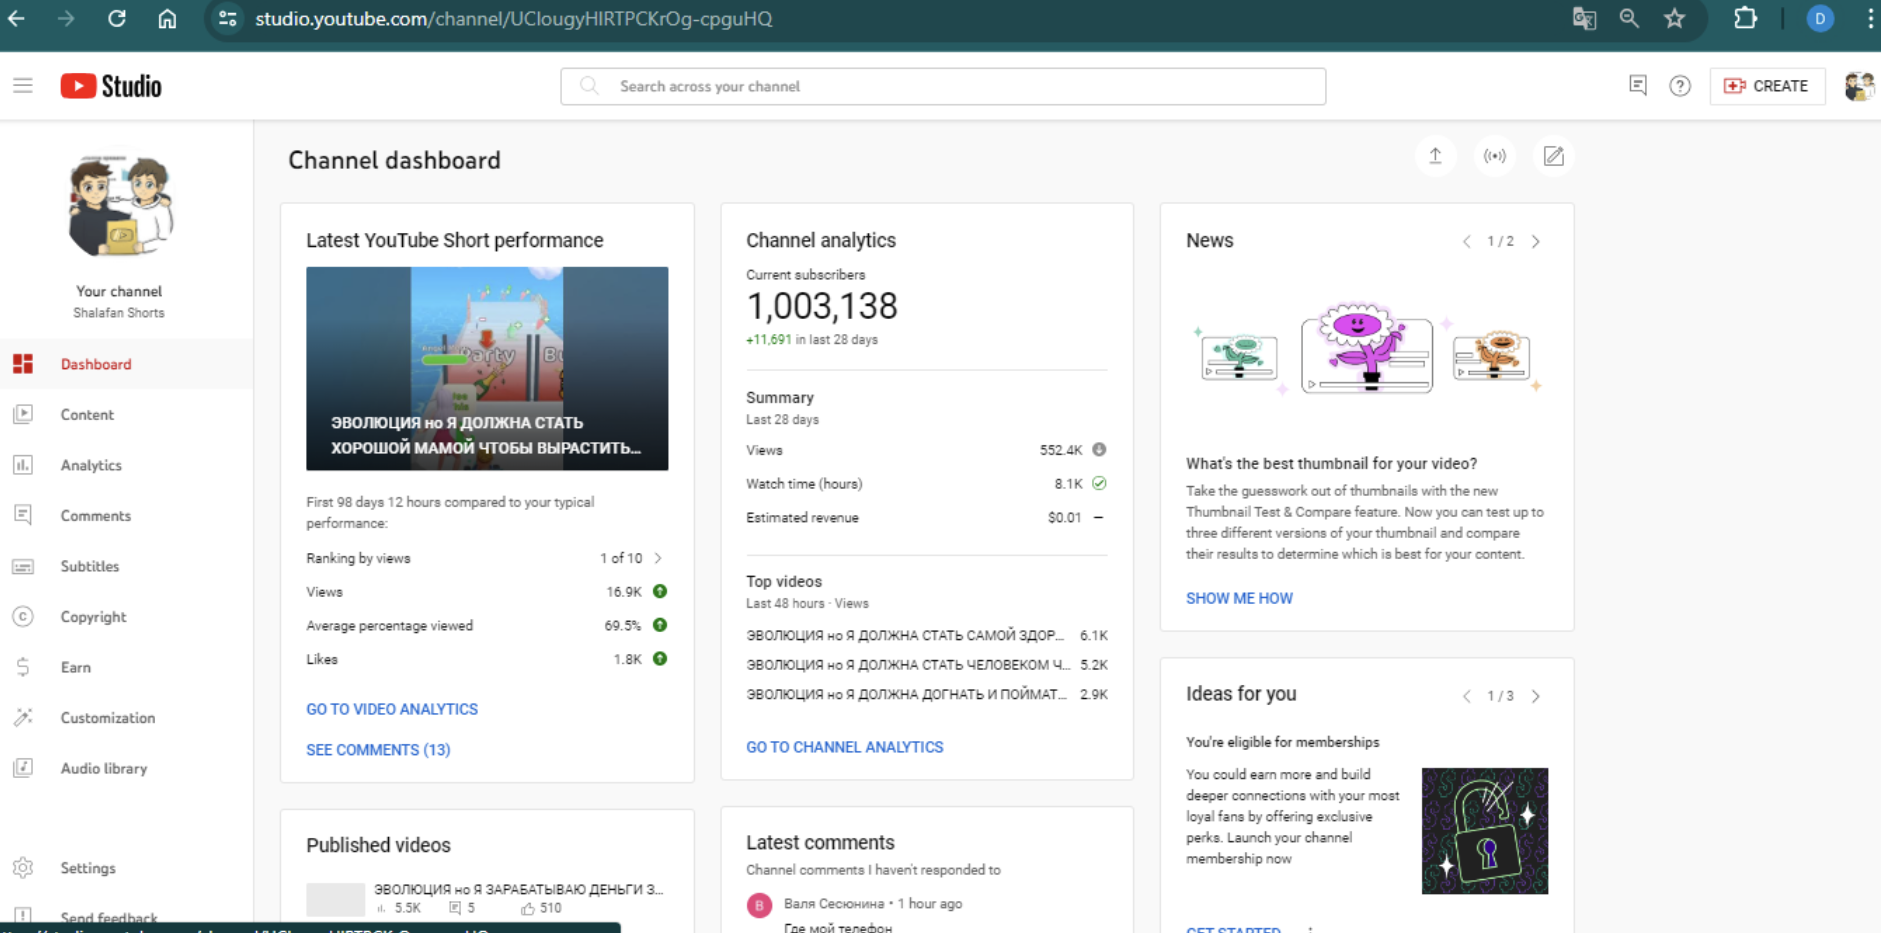Open the browser extensions puzzle icon
Viewport: 1881px width, 933px height.
1745,18
